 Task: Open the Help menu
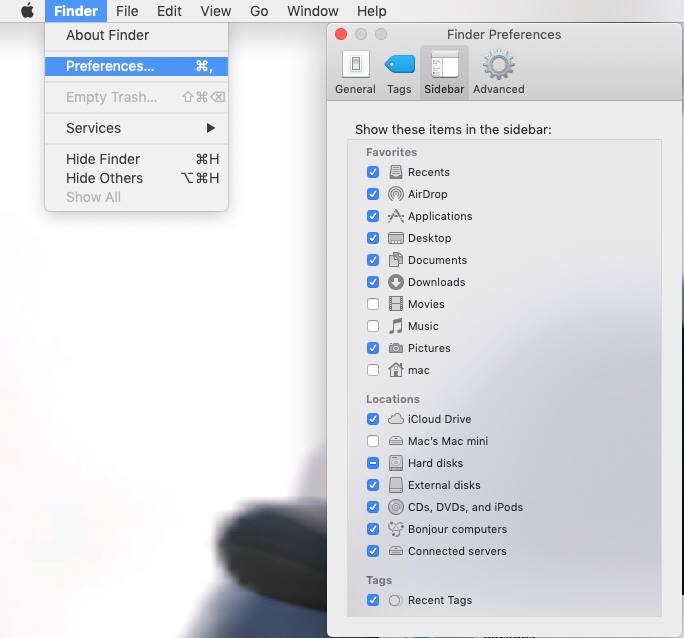coord(372,11)
